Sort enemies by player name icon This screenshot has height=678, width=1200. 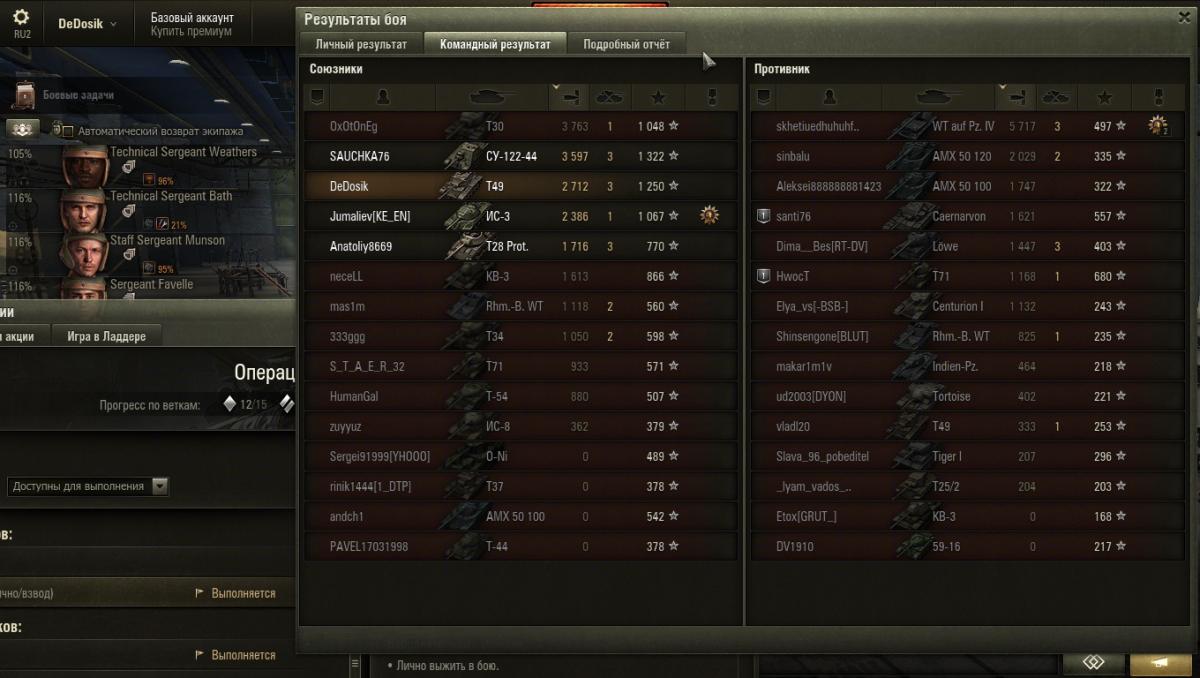tap(828, 97)
